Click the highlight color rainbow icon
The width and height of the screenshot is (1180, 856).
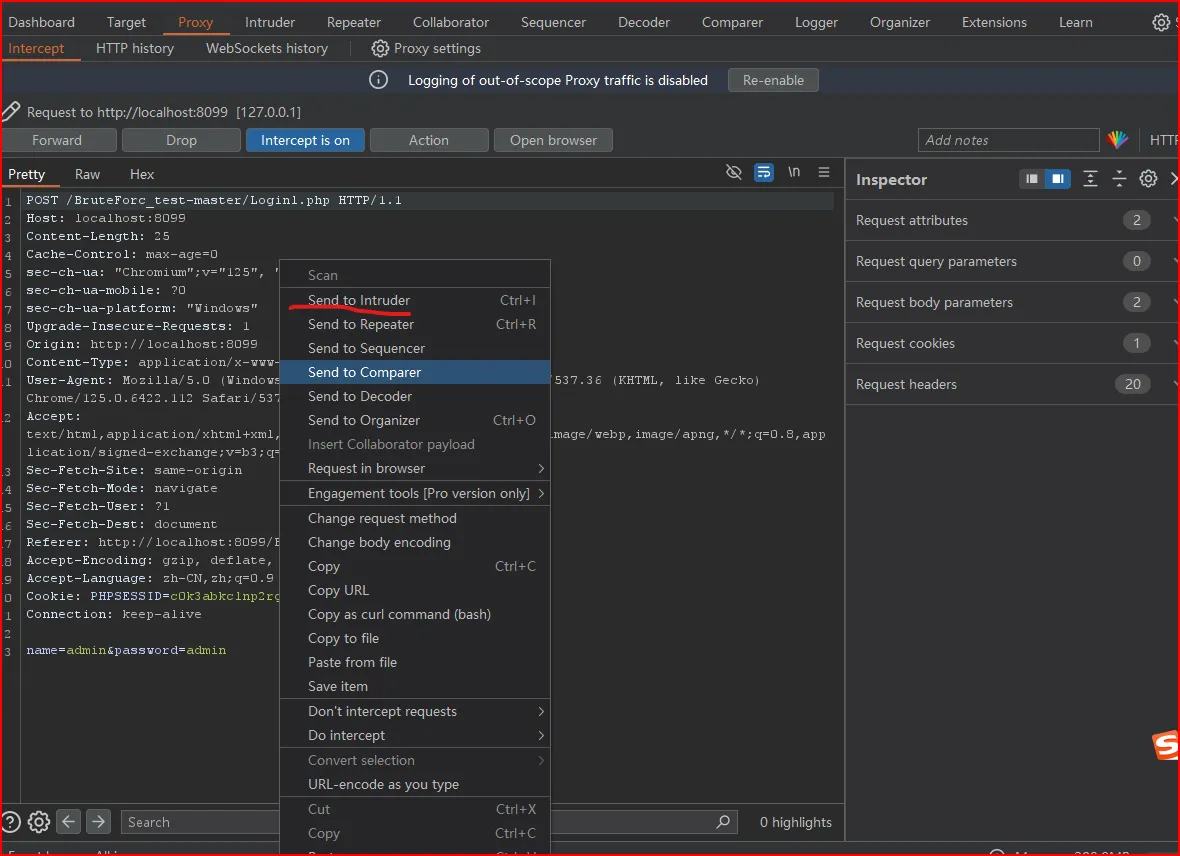click(1117, 140)
